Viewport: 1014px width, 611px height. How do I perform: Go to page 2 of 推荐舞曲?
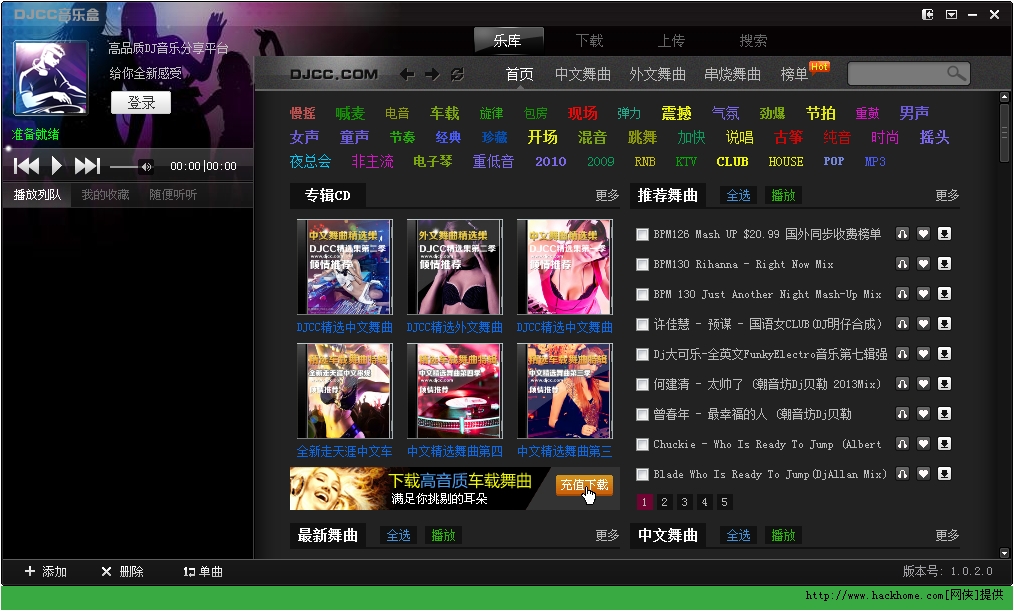[x=664, y=502]
